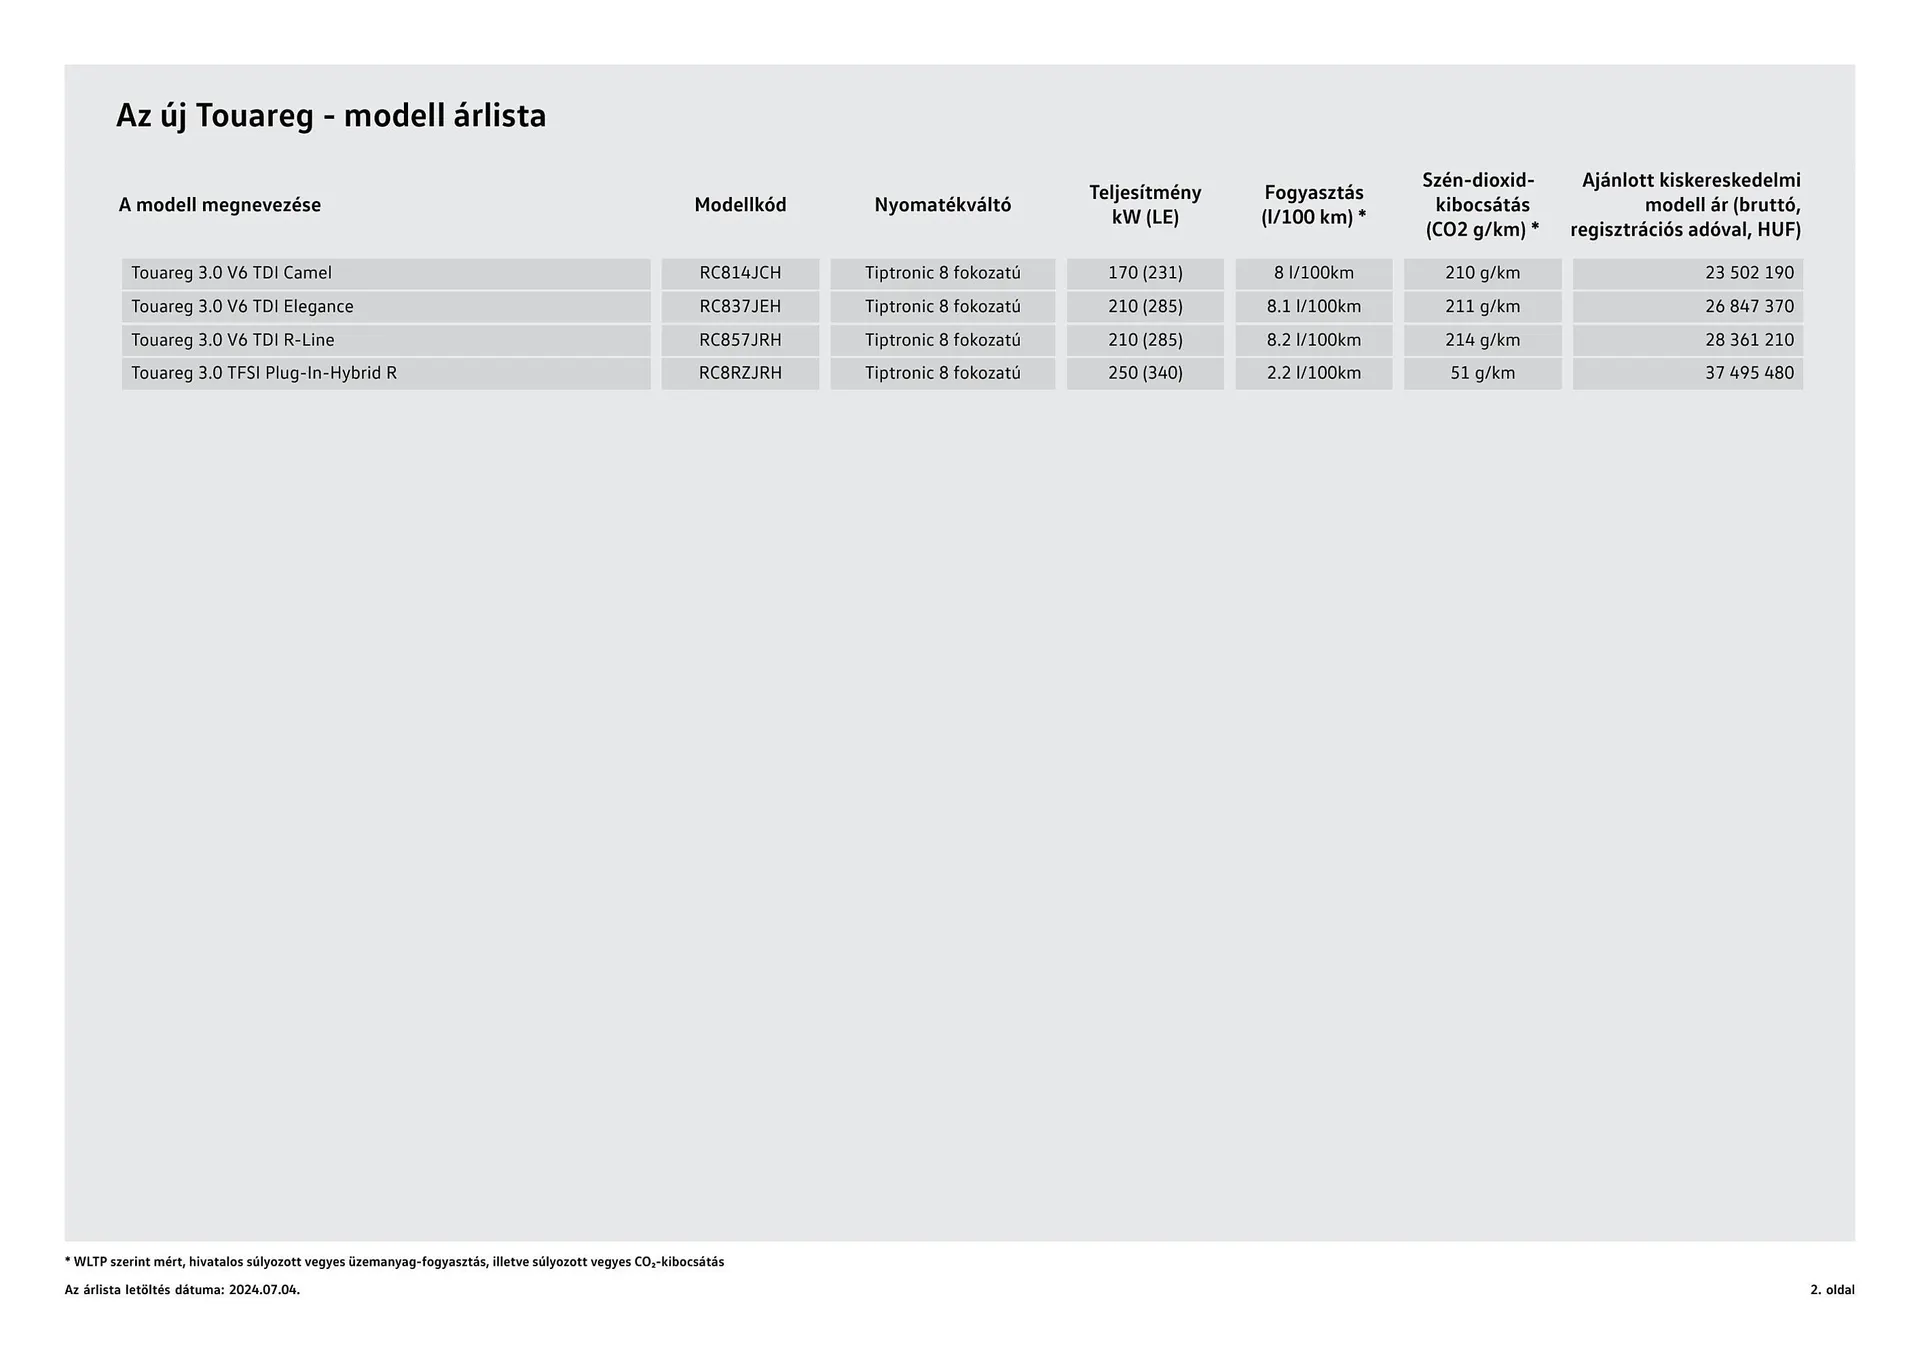Click the 'Touareg 3.0 V6 TDI R-Line' cell
This screenshot has width=1920, height=1358.
(x=233, y=340)
